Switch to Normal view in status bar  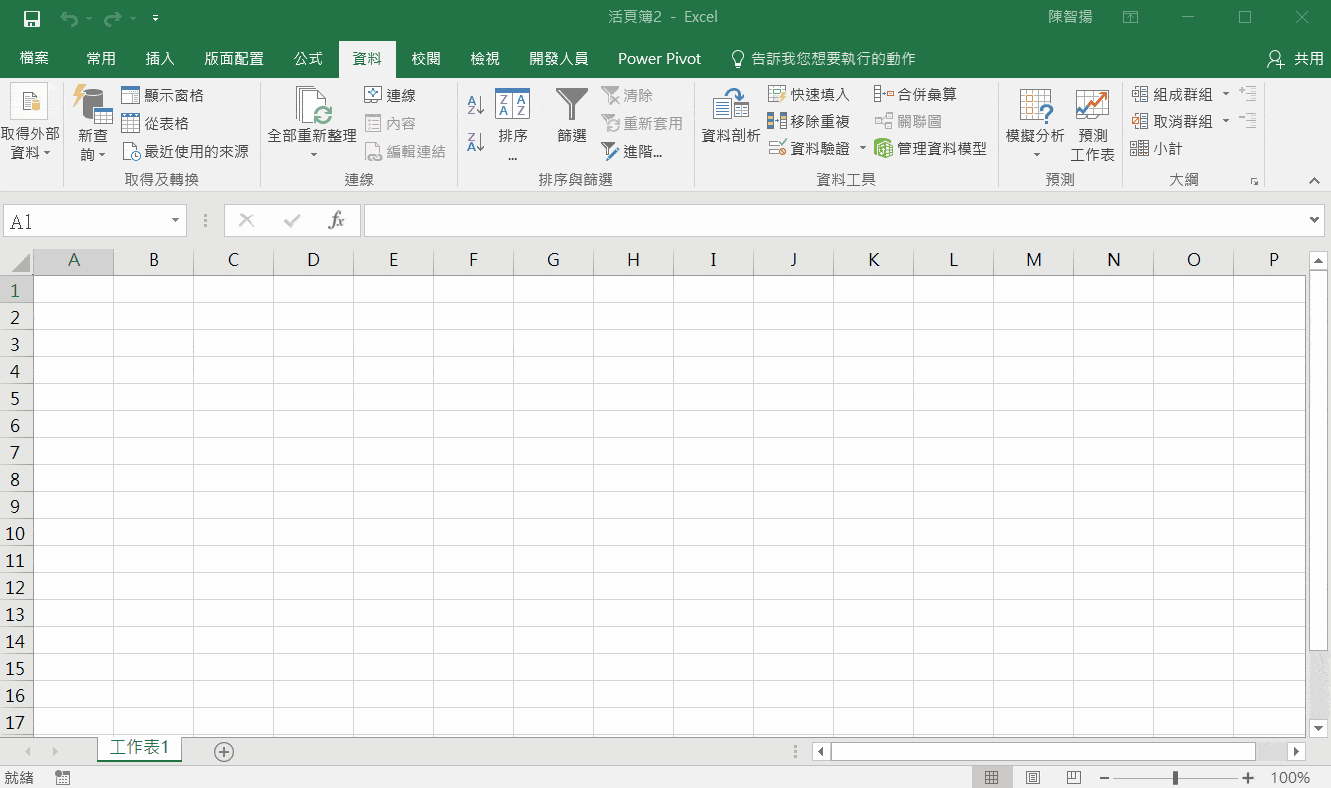(991, 777)
